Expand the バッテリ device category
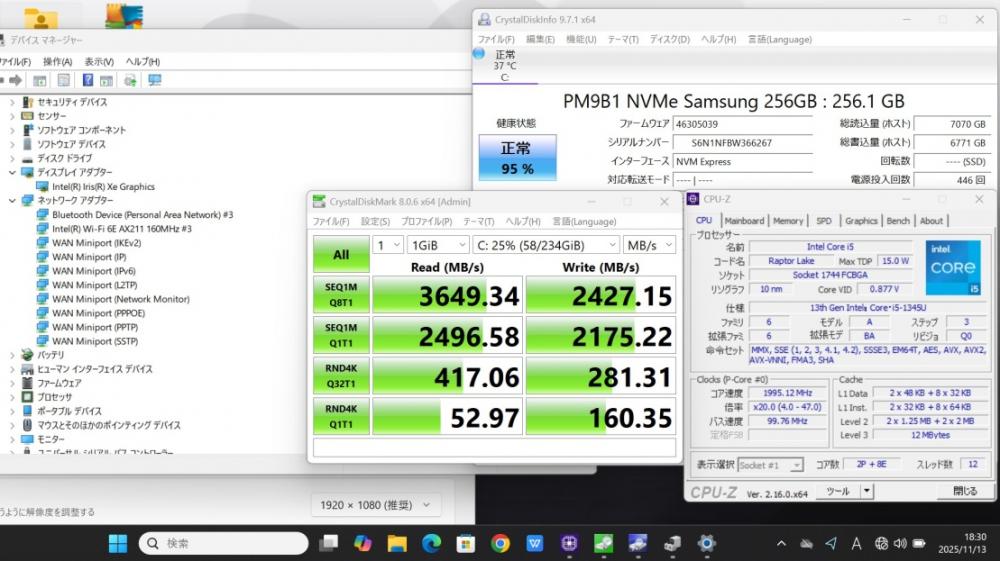The height and width of the screenshot is (561, 1000). [x=12, y=355]
